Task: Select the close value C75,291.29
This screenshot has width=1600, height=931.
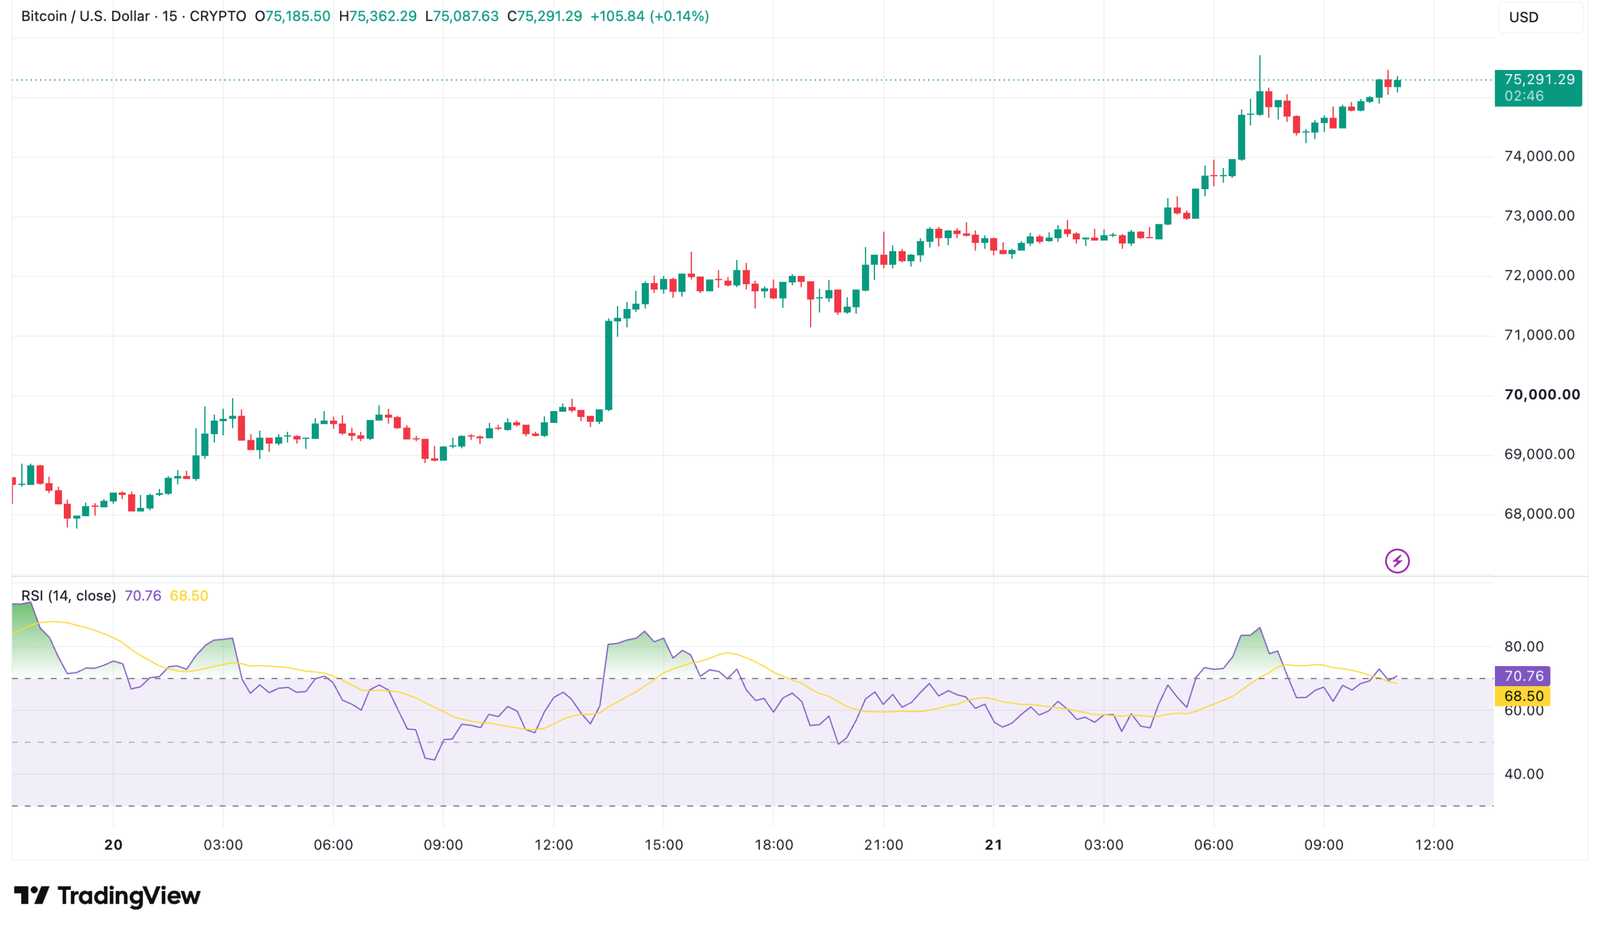Action: 544,16
